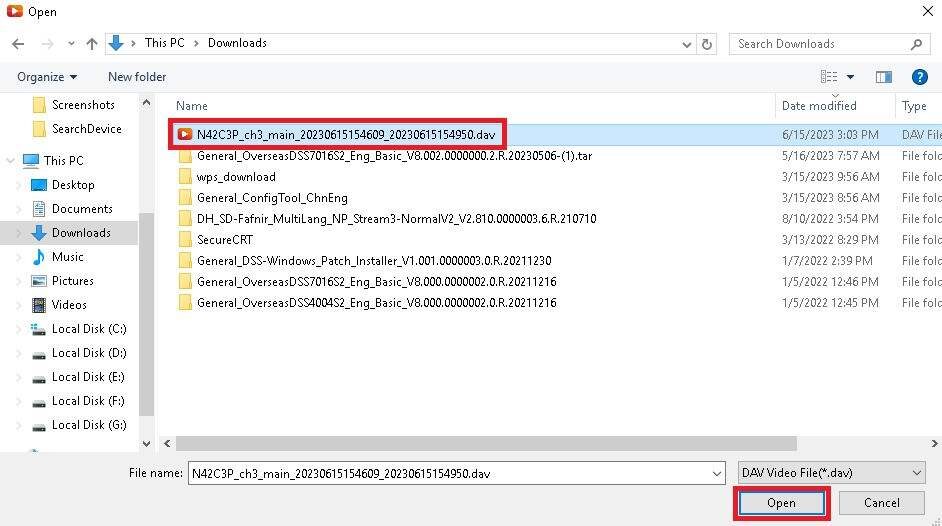Click the Back navigation arrow
The width and height of the screenshot is (942, 526).
(18, 44)
